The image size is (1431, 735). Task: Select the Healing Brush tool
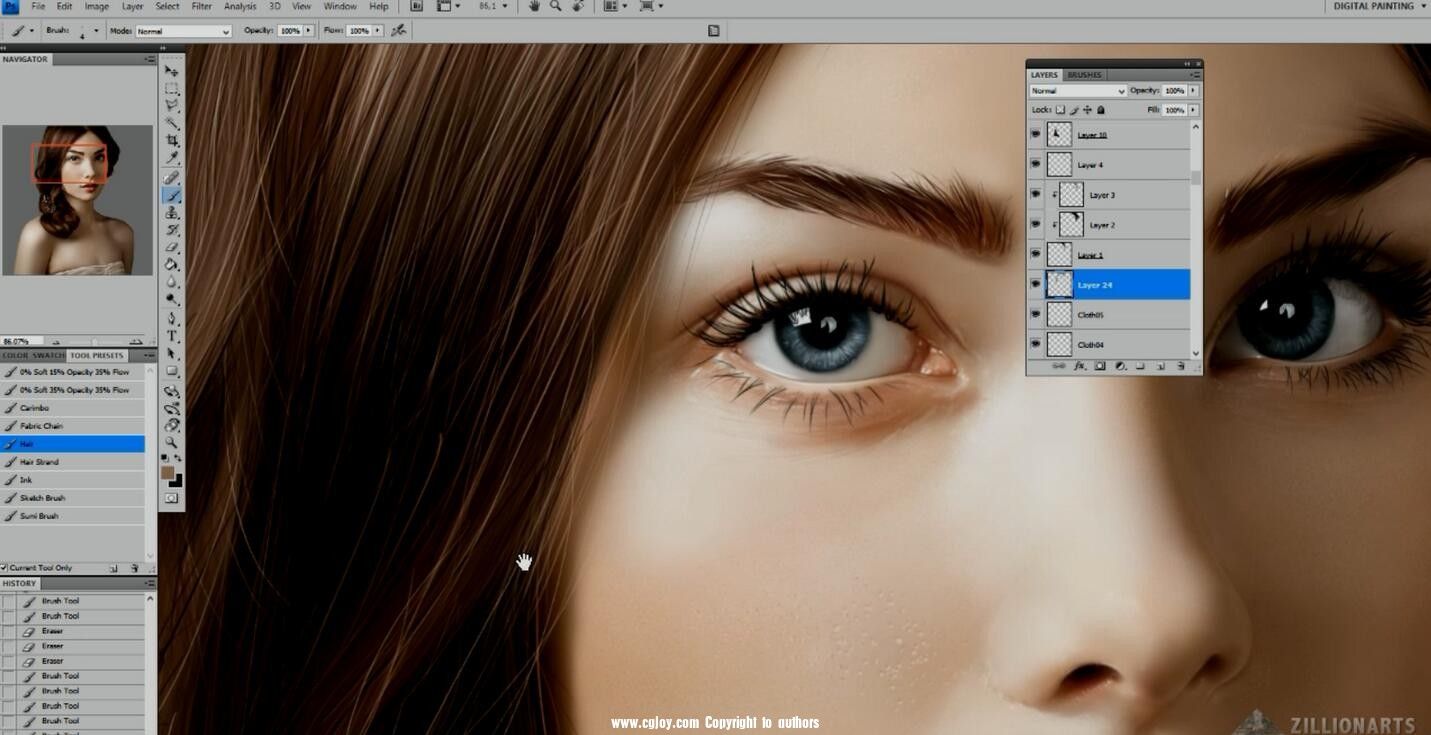pos(171,178)
